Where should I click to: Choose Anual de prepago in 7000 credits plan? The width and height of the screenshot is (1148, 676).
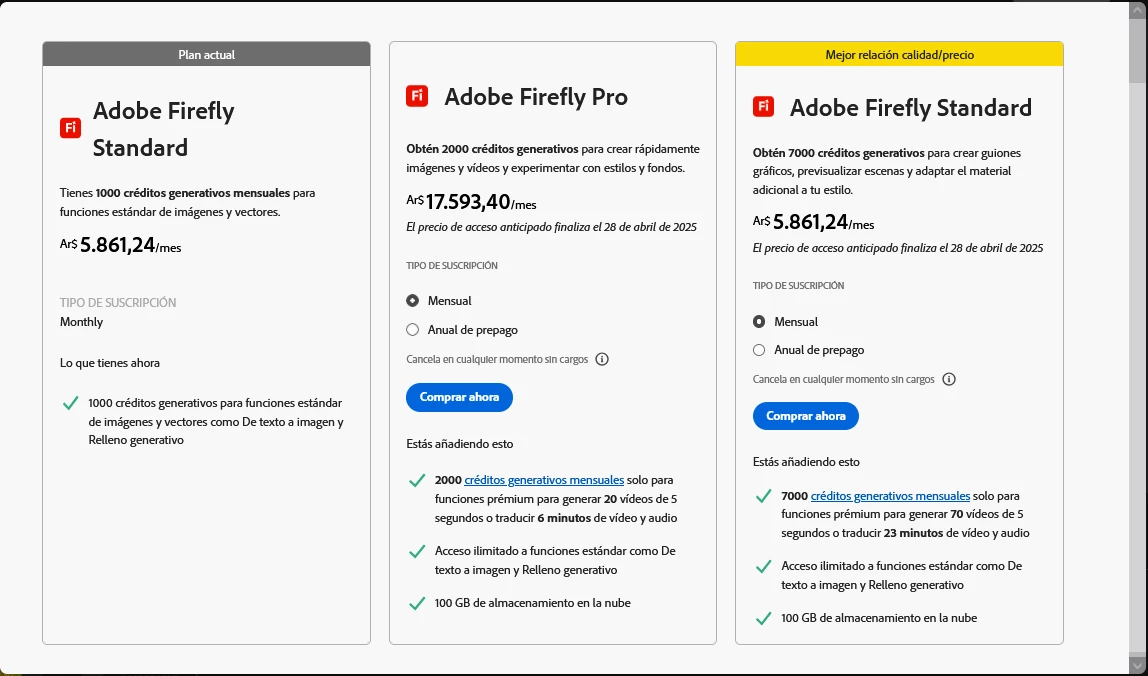(759, 350)
